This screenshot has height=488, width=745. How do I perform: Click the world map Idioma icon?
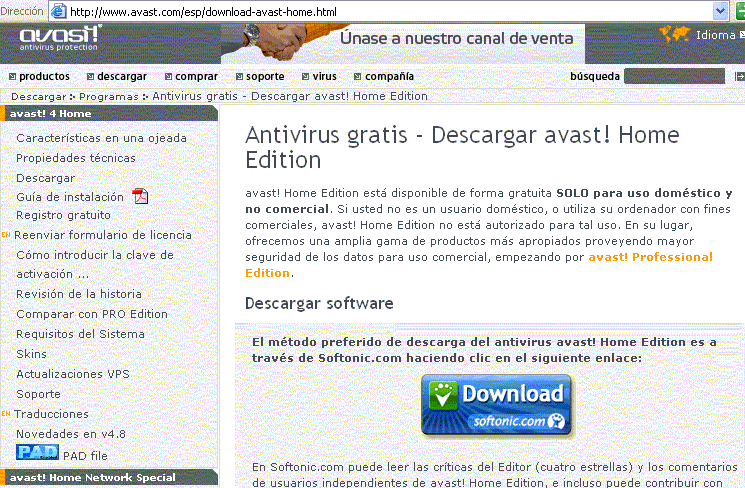[675, 34]
